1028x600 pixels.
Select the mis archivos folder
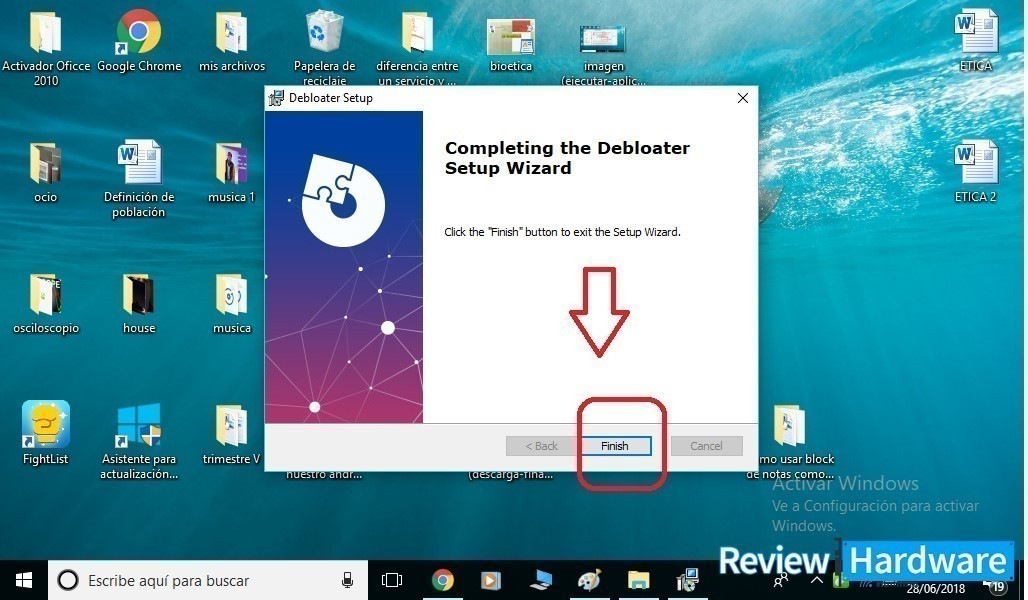pos(232,41)
